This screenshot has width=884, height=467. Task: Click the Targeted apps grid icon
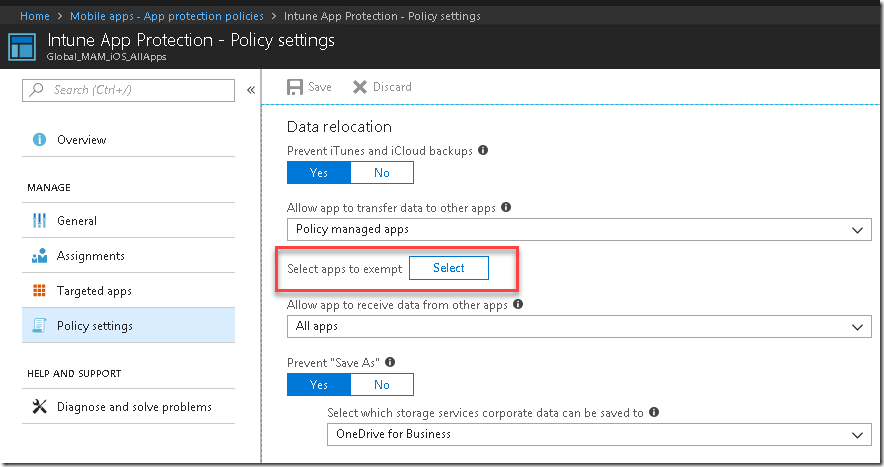pyautogui.click(x=39, y=290)
